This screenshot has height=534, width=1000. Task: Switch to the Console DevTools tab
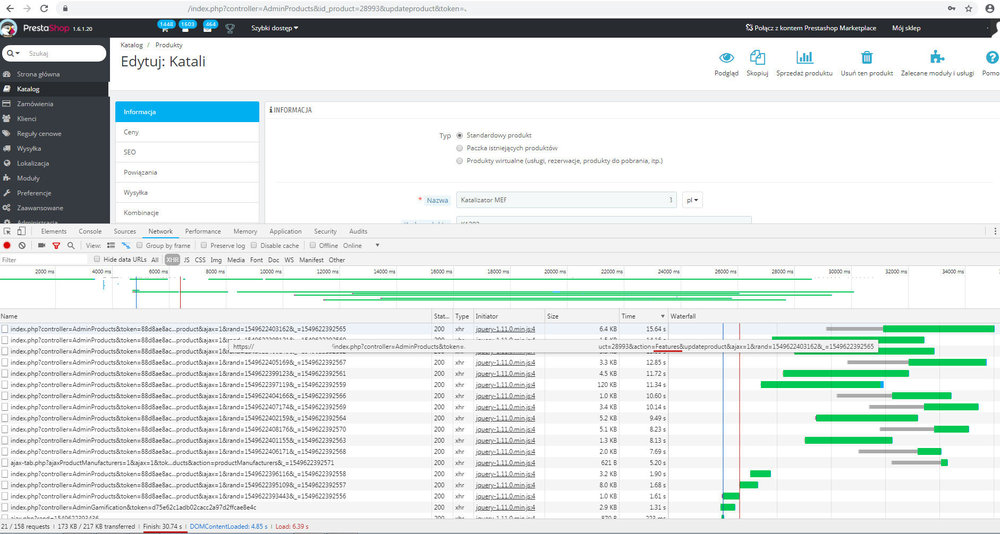click(x=90, y=231)
